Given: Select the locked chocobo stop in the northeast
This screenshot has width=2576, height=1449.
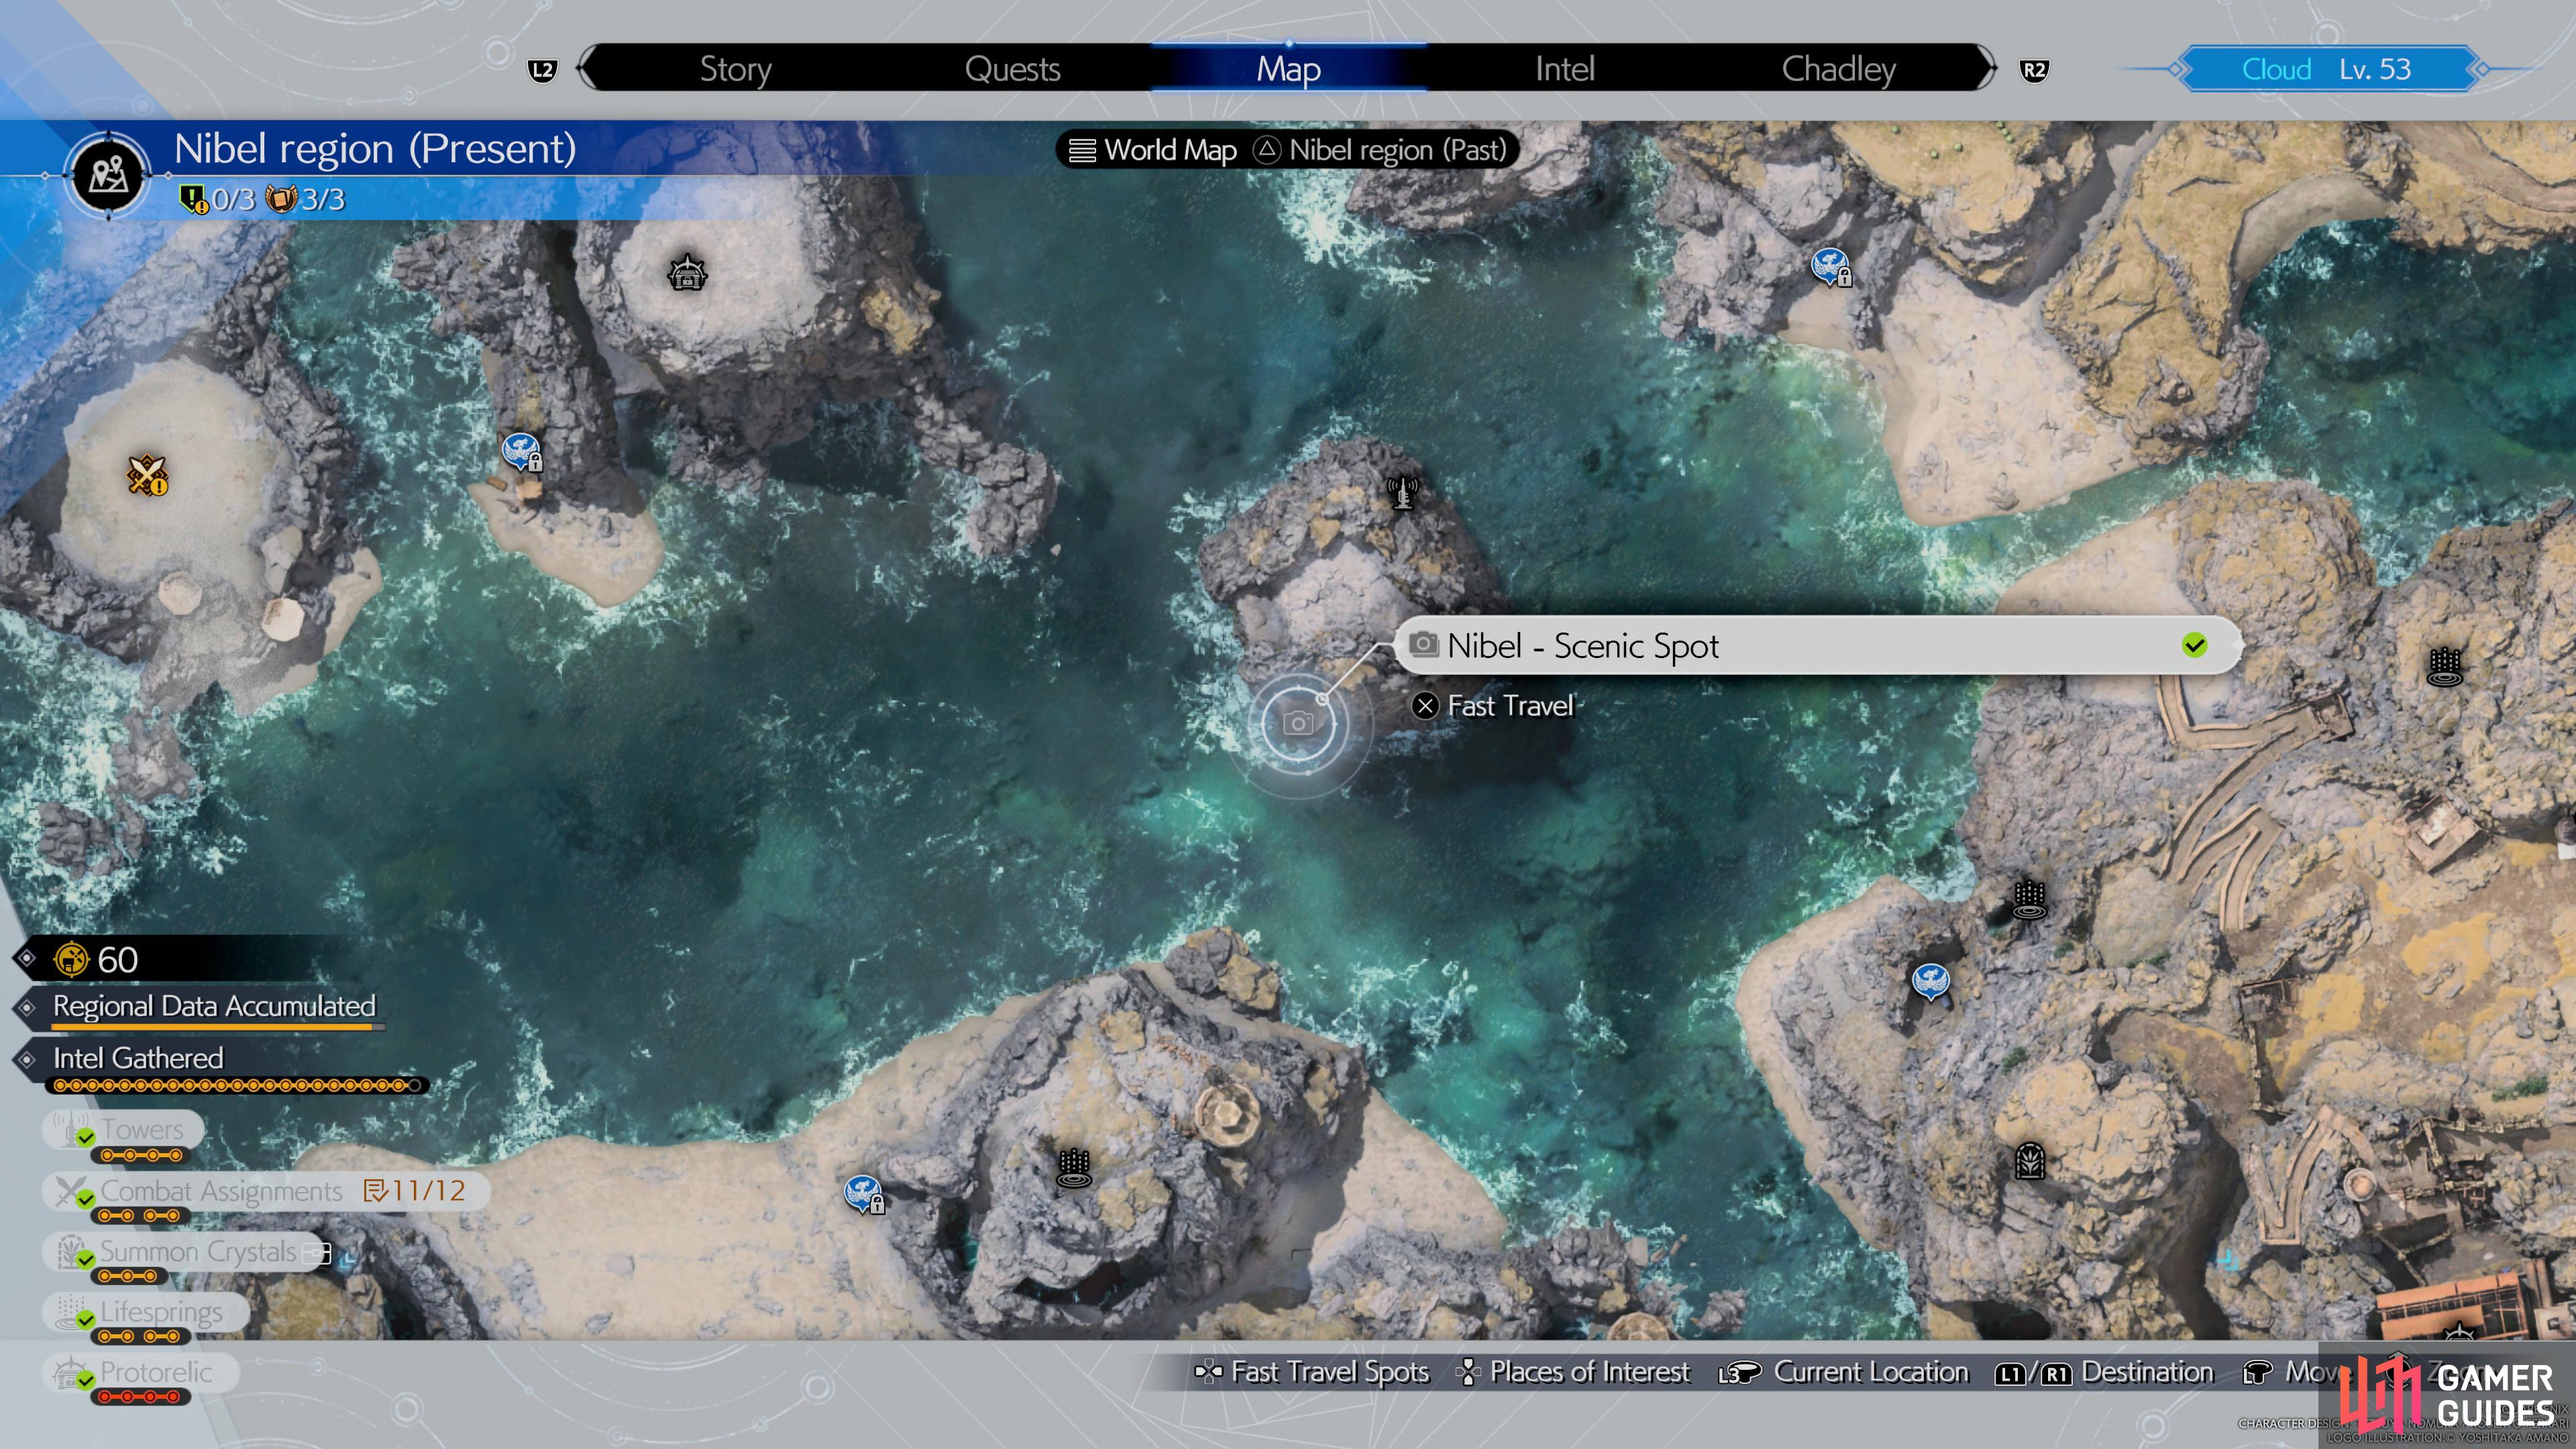Looking at the screenshot, I should (x=1831, y=267).
